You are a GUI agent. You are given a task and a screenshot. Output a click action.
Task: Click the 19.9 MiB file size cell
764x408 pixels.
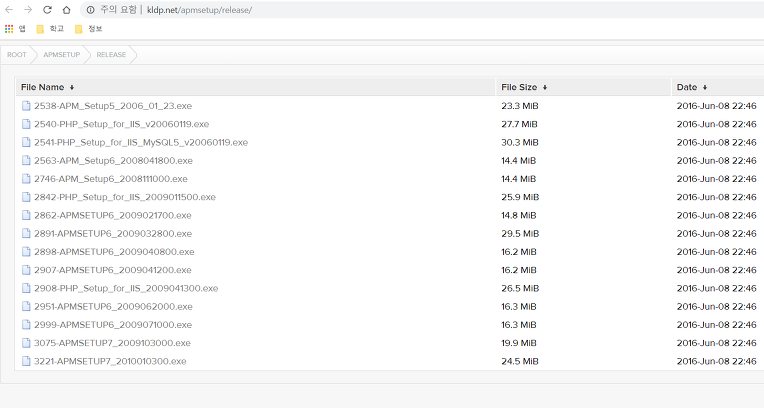pyautogui.click(x=519, y=343)
